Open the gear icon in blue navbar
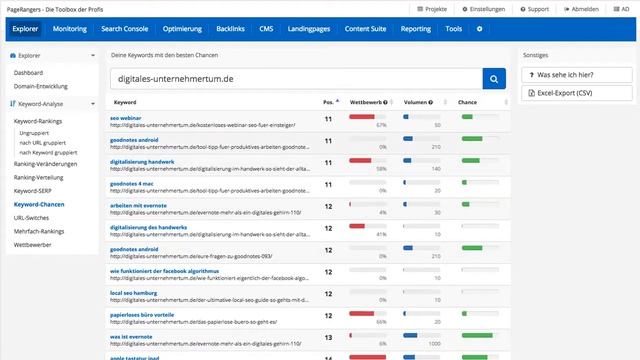The width and height of the screenshot is (640, 360). [x=480, y=29]
